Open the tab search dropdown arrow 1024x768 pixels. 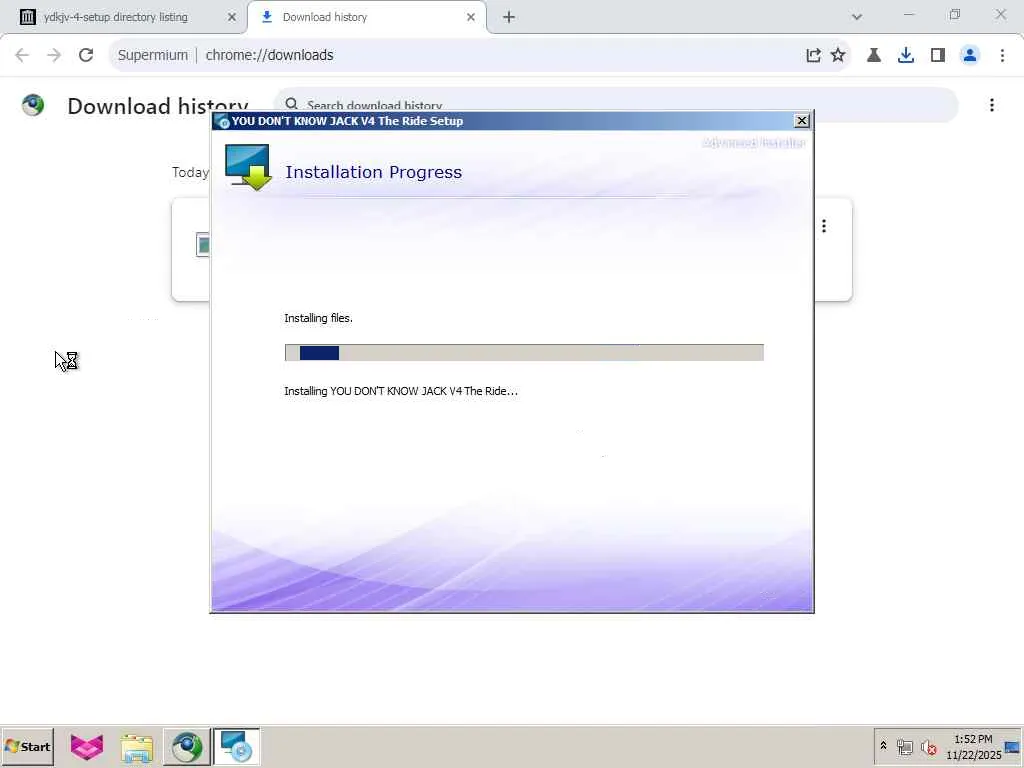pos(857,17)
